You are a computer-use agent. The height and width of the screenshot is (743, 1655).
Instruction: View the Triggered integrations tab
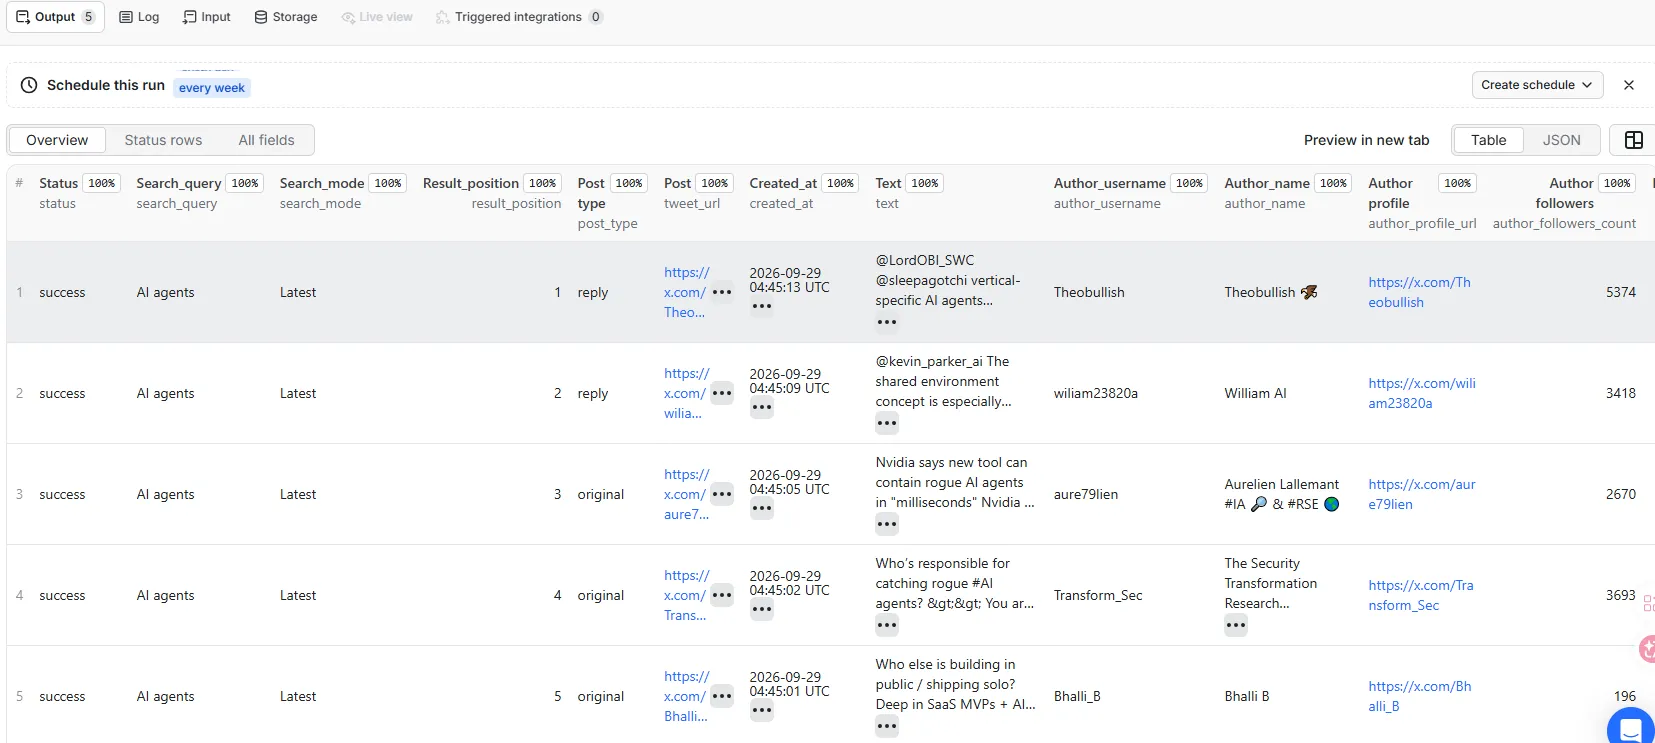click(x=519, y=17)
